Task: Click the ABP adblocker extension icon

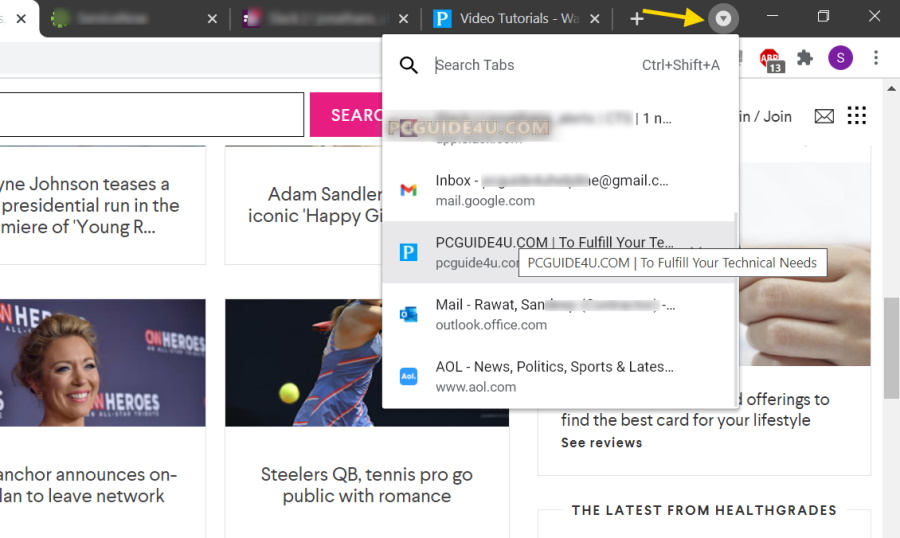Action: pyautogui.click(x=769, y=59)
